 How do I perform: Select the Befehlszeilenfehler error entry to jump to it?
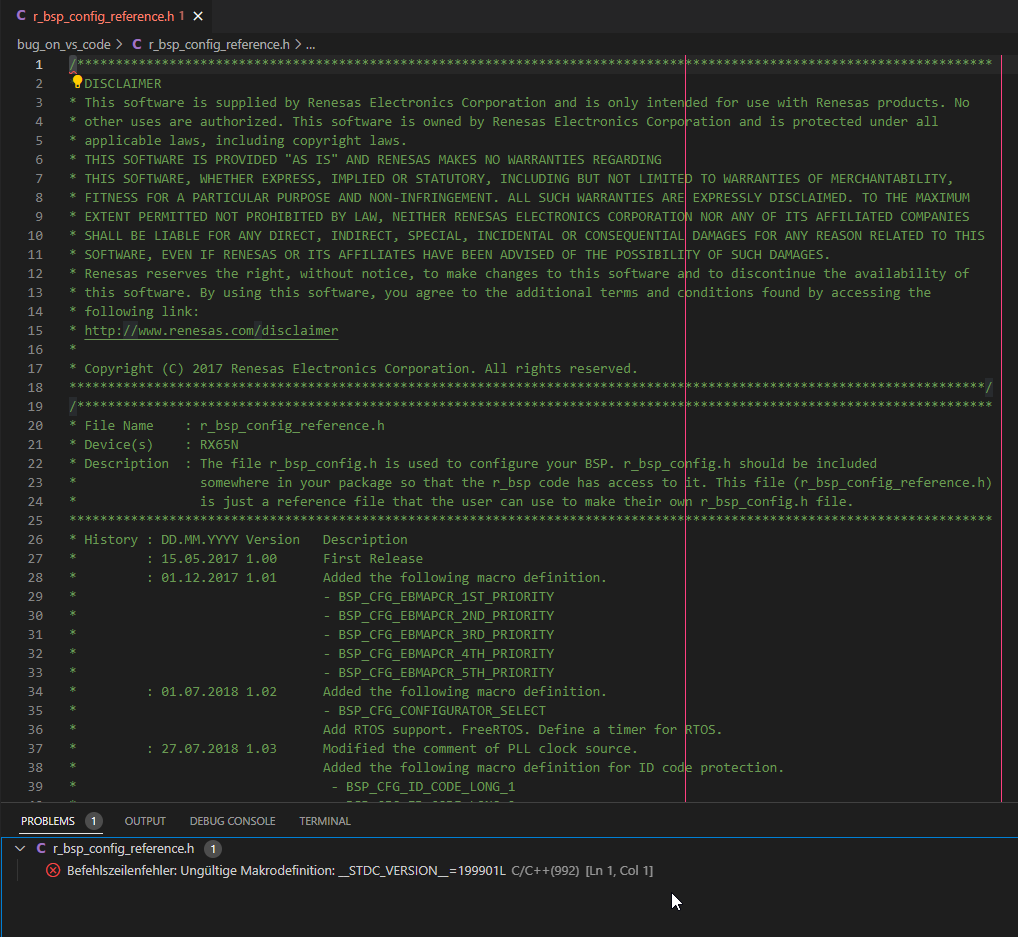click(300, 870)
